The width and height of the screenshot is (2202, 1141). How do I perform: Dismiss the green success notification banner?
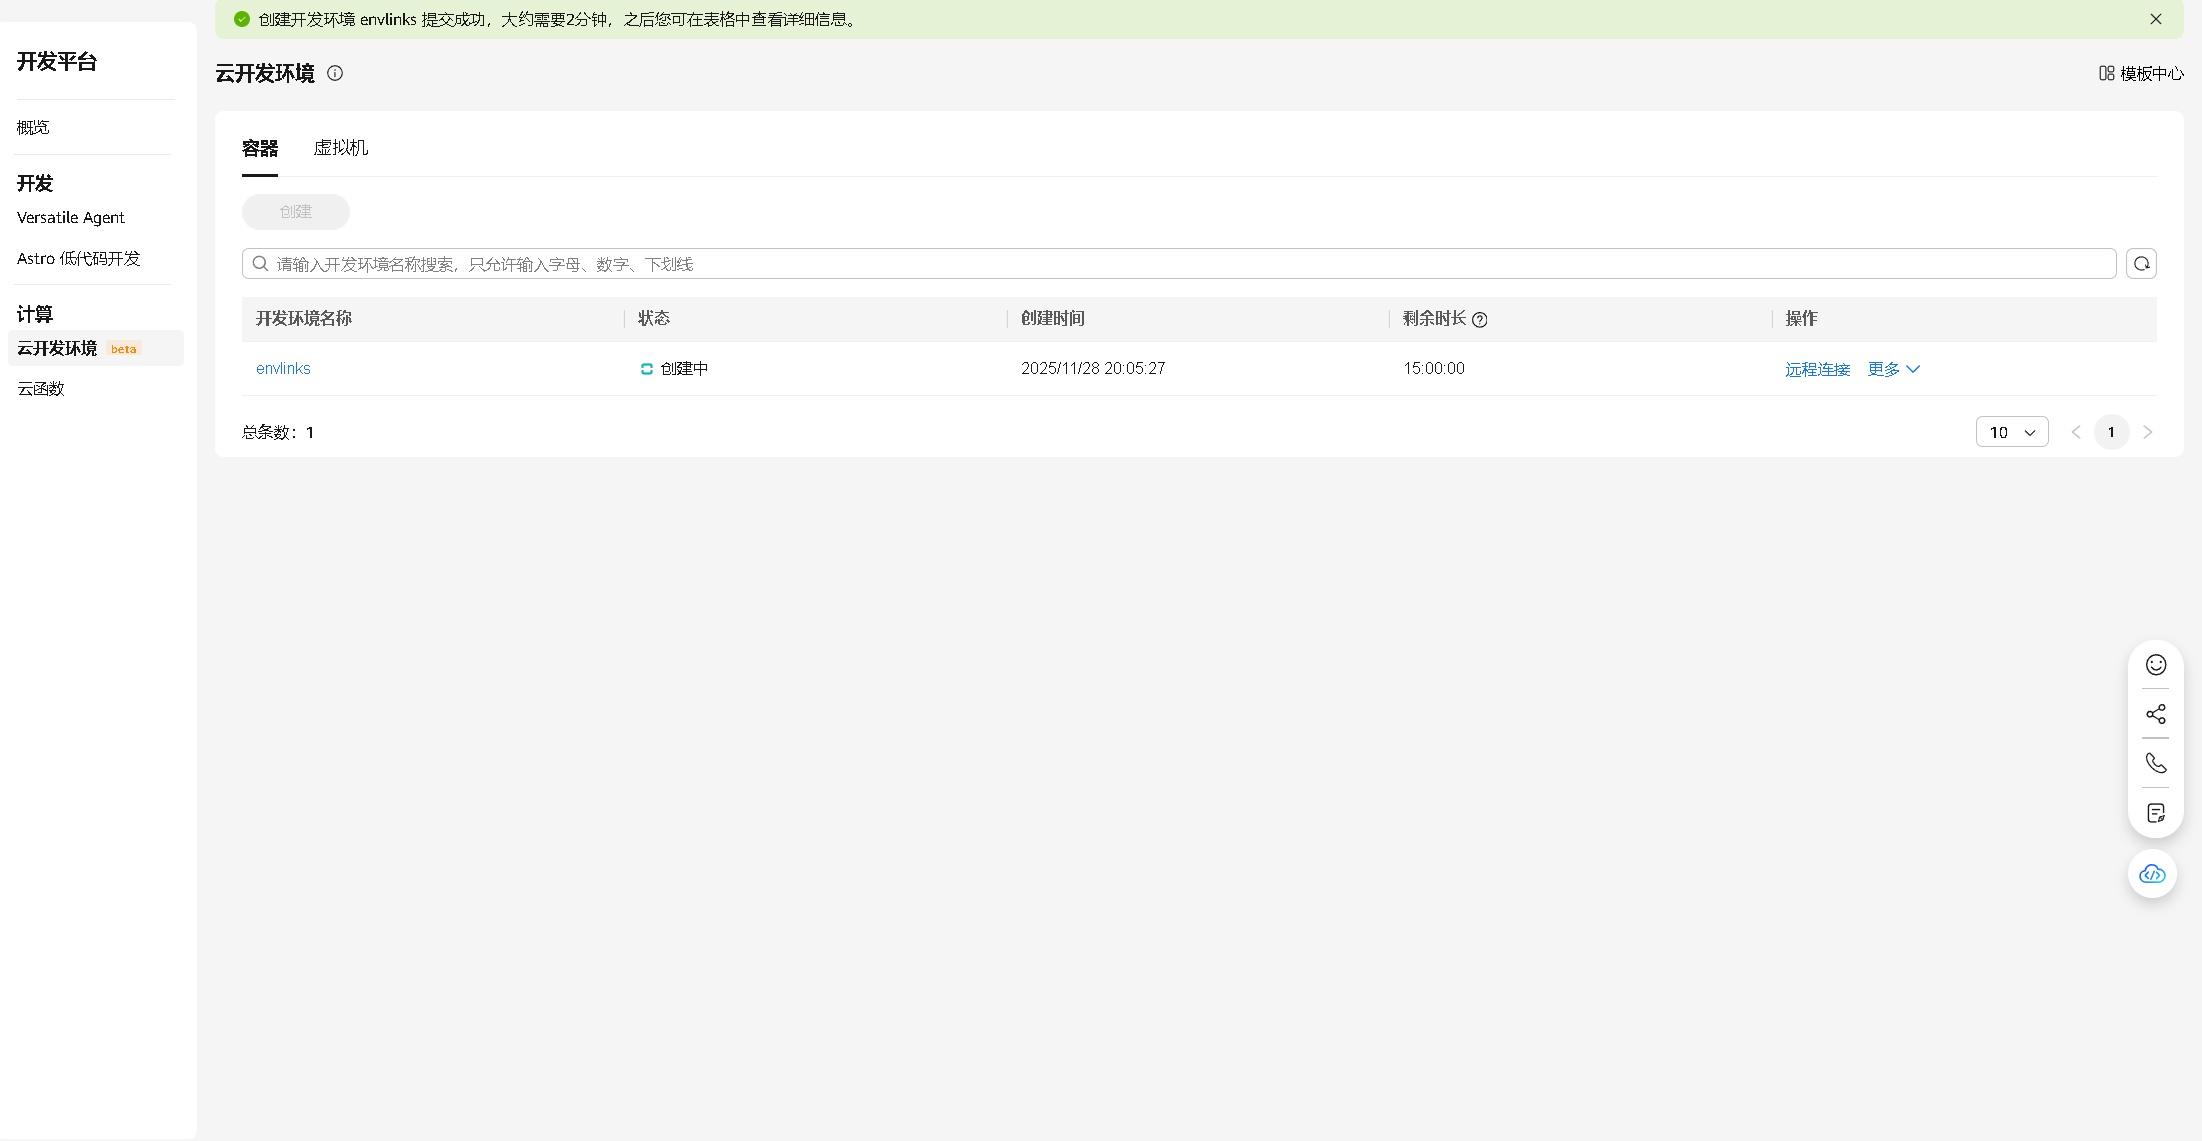click(x=2156, y=19)
